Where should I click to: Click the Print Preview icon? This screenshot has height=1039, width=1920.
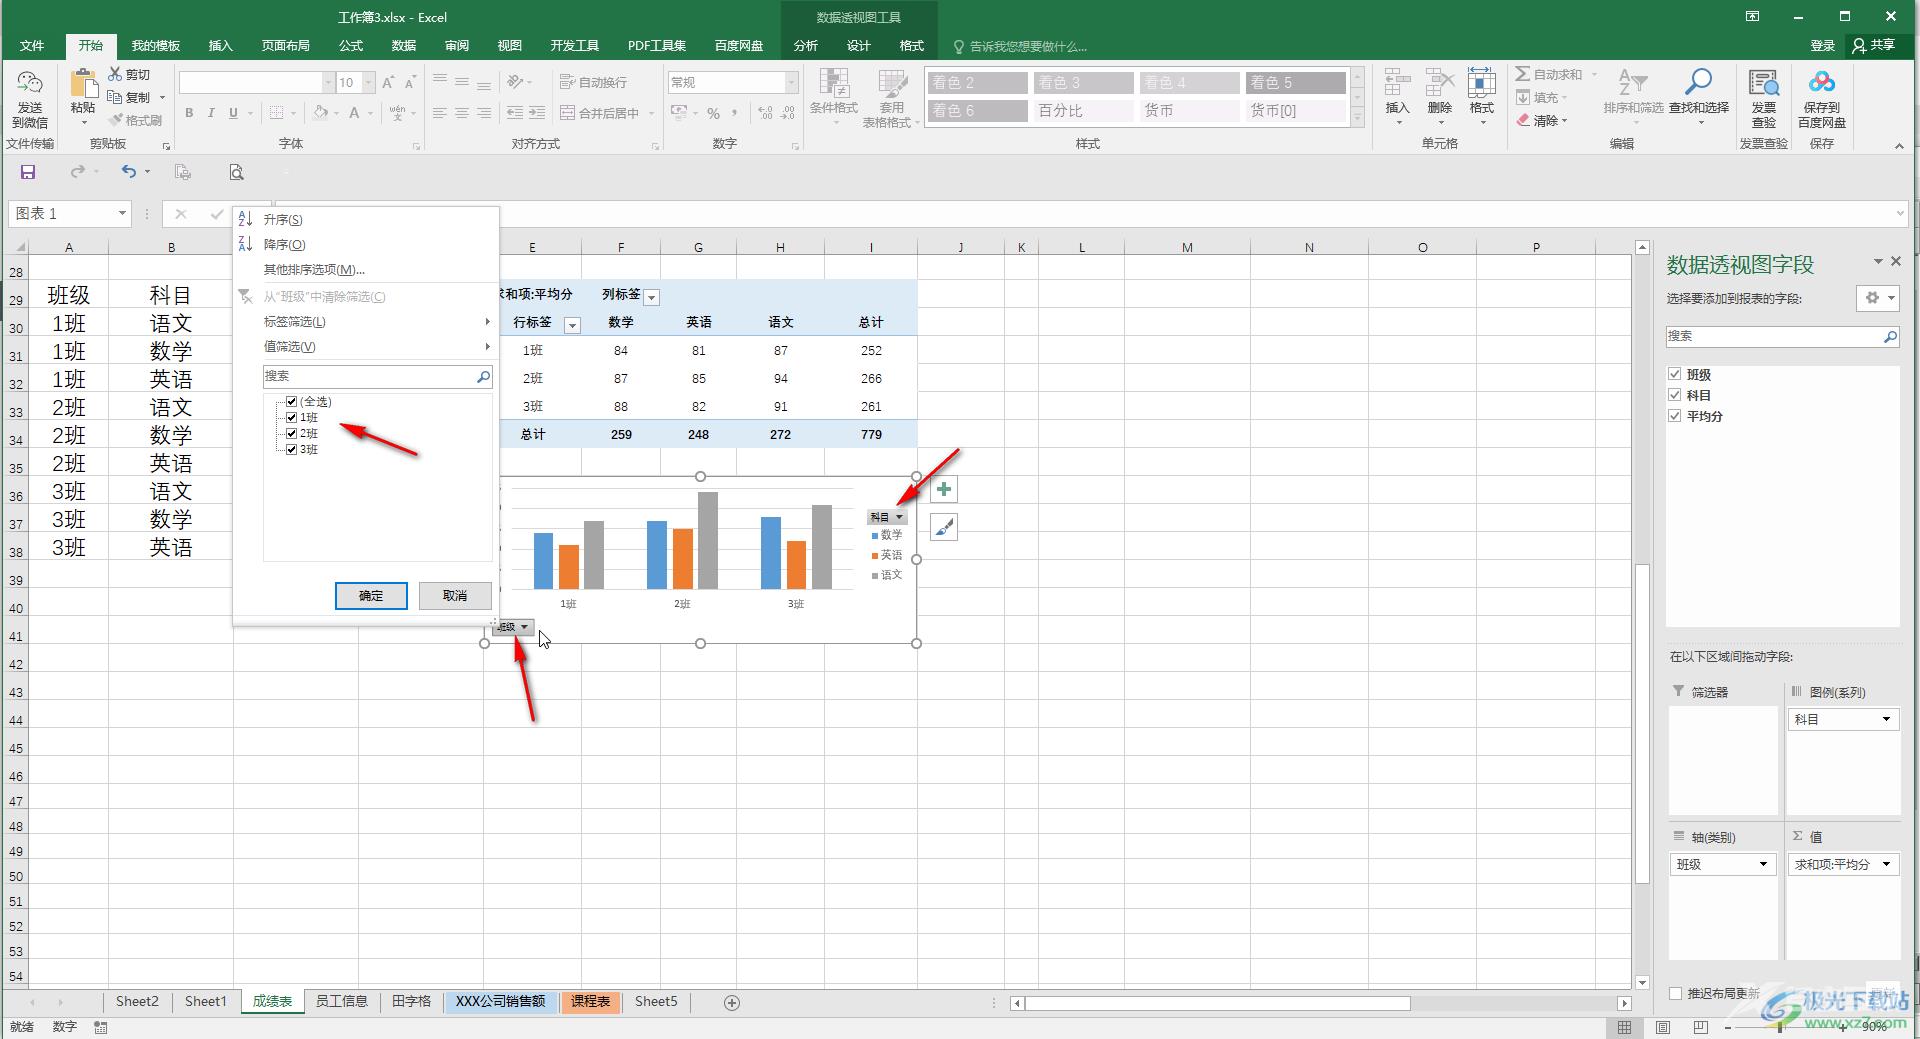236,172
